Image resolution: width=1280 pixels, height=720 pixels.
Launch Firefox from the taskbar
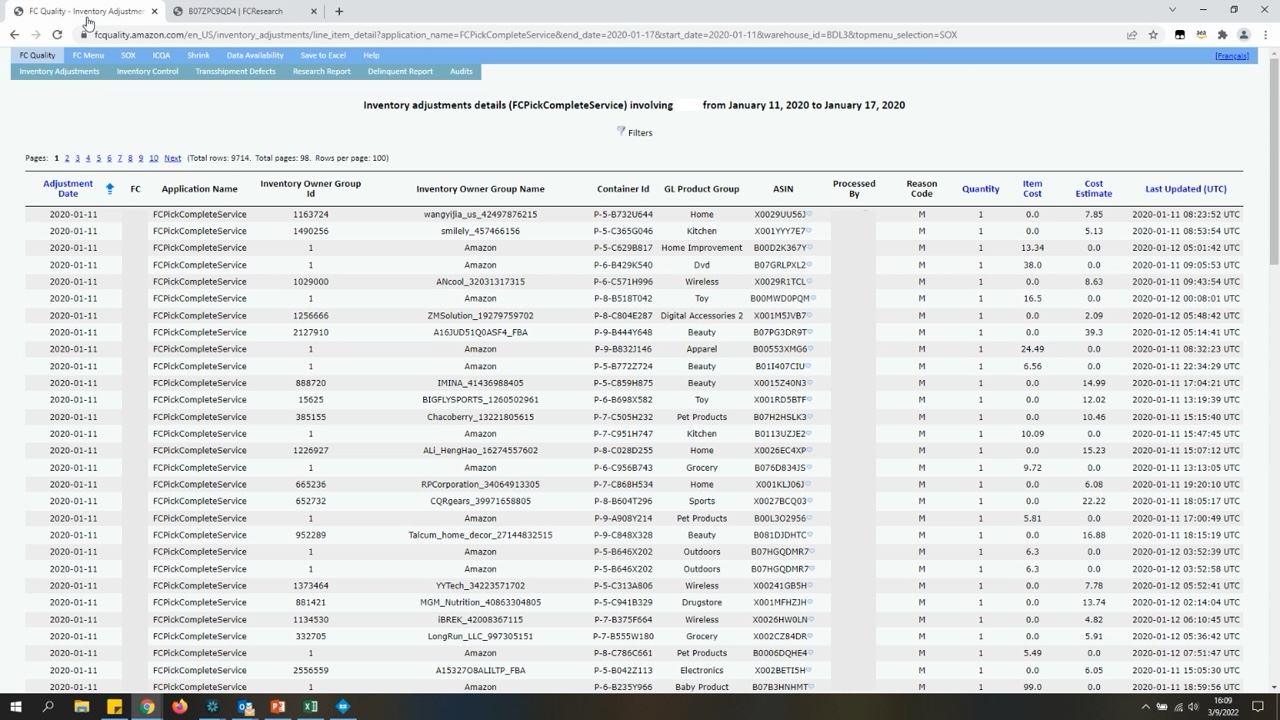click(179, 707)
